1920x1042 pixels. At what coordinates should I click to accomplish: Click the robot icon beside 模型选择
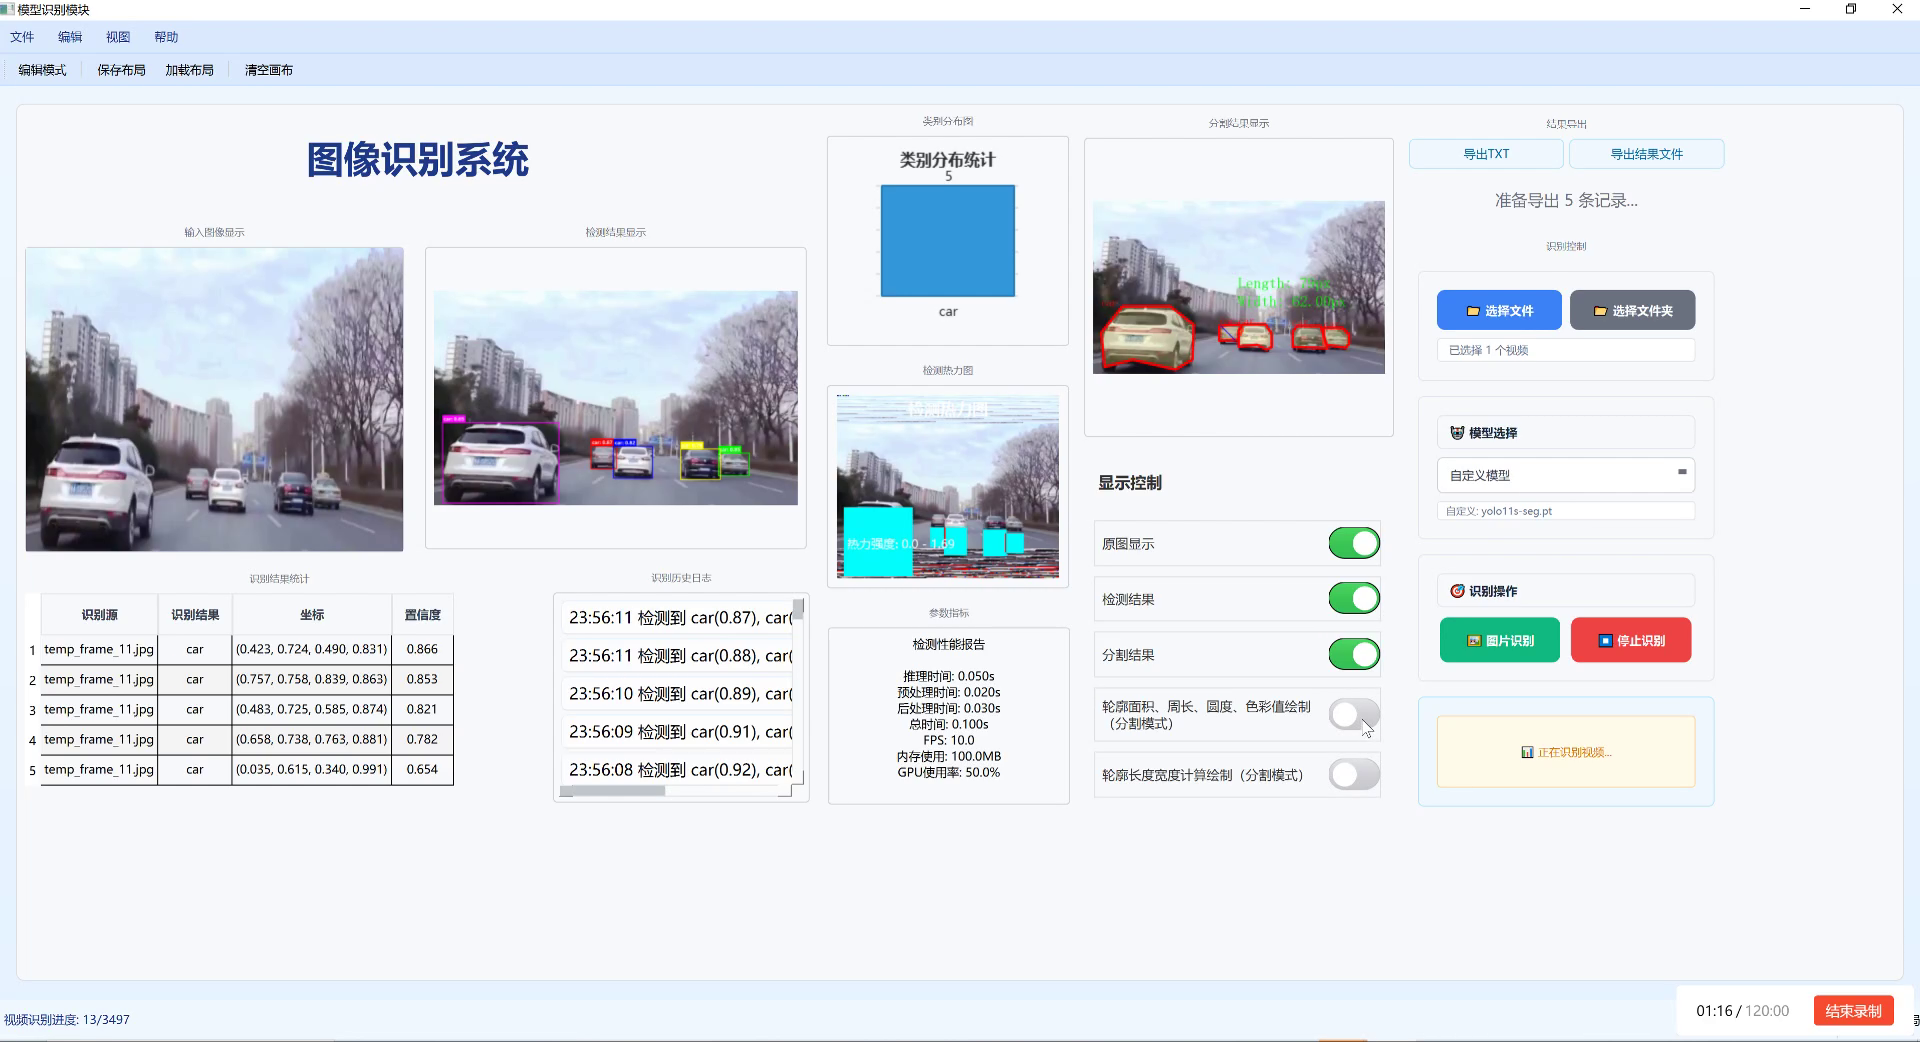click(1458, 432)
